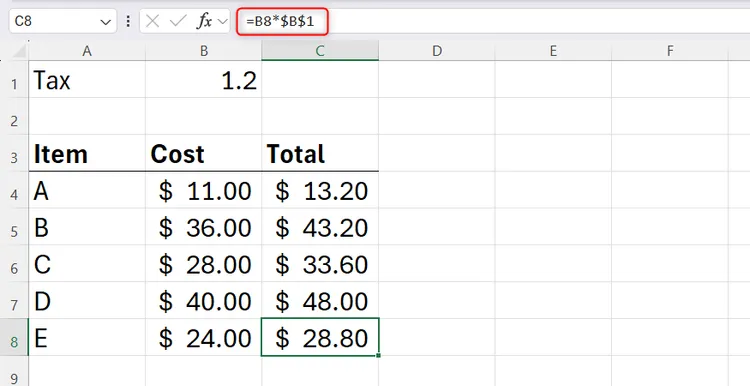
Task: Click item cell C in column A
Action: 87,264
